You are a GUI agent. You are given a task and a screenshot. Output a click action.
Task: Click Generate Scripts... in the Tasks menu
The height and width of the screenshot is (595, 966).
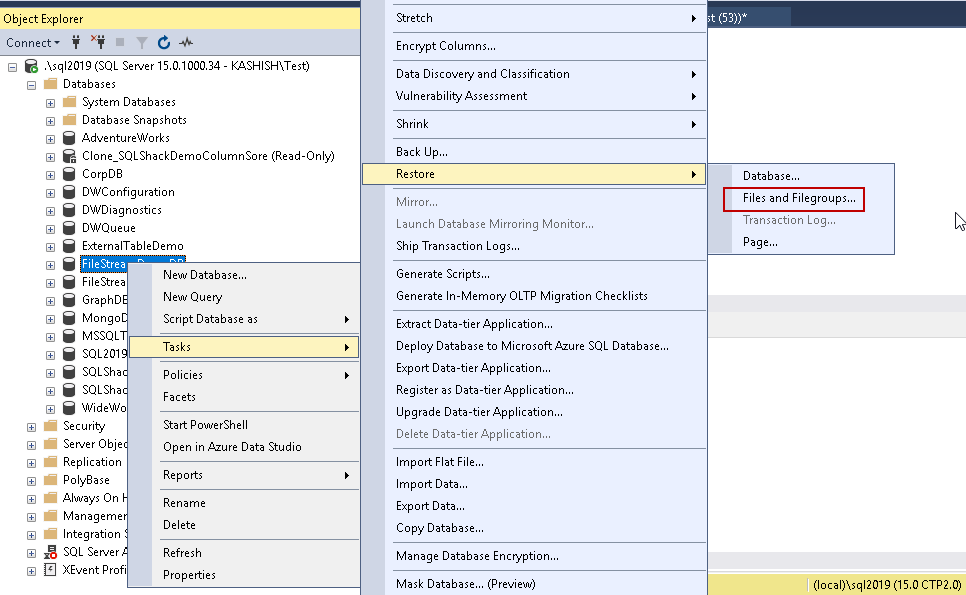[443, 274]
